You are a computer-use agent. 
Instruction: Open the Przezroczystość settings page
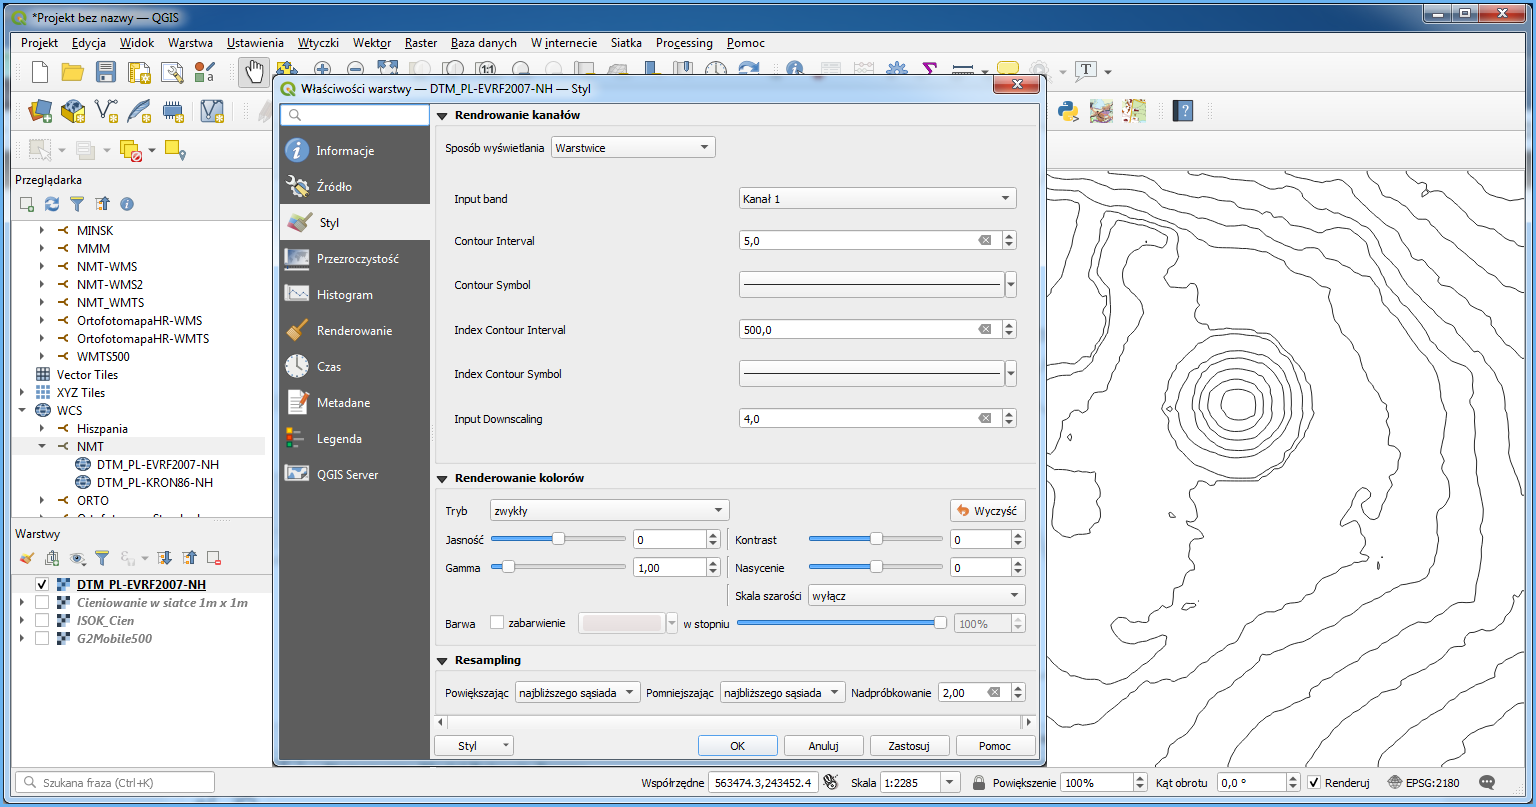coord(355,259)
